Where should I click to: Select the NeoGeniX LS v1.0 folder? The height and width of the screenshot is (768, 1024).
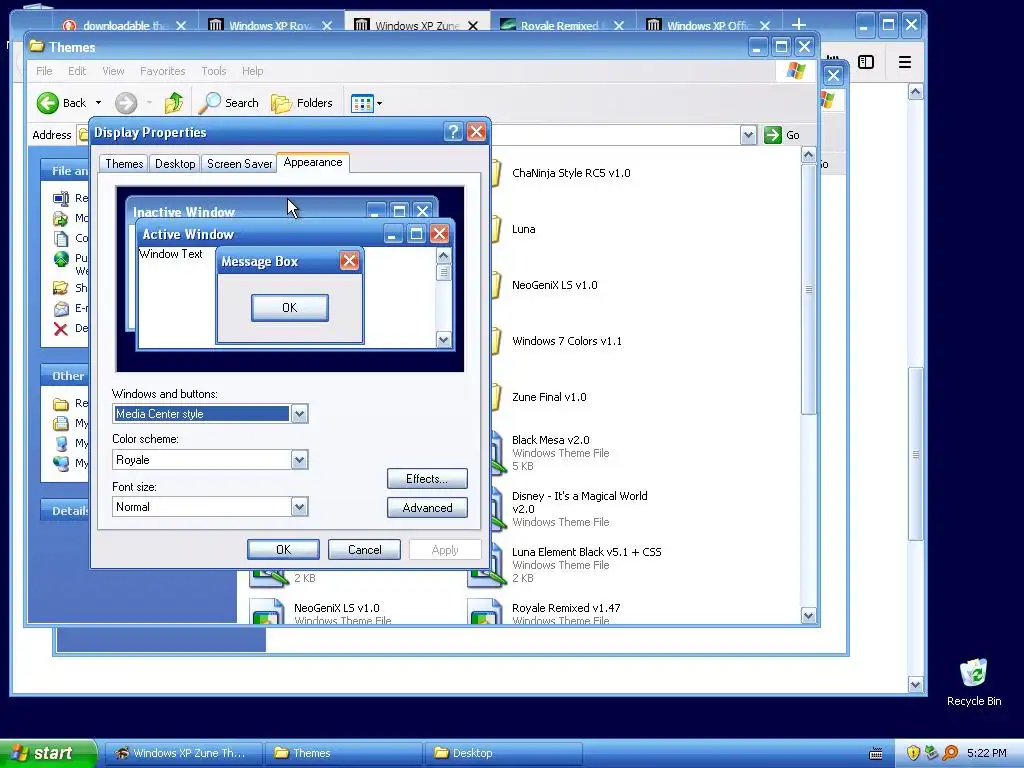tap(554, 285)
